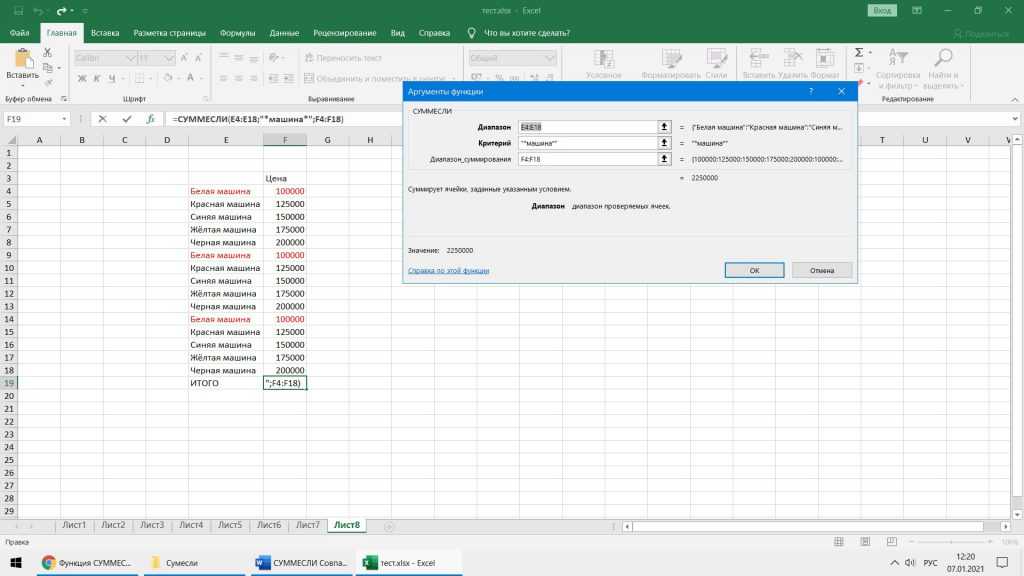Click range-select icon beside Диапазон_суммирования field

point(664,159)
